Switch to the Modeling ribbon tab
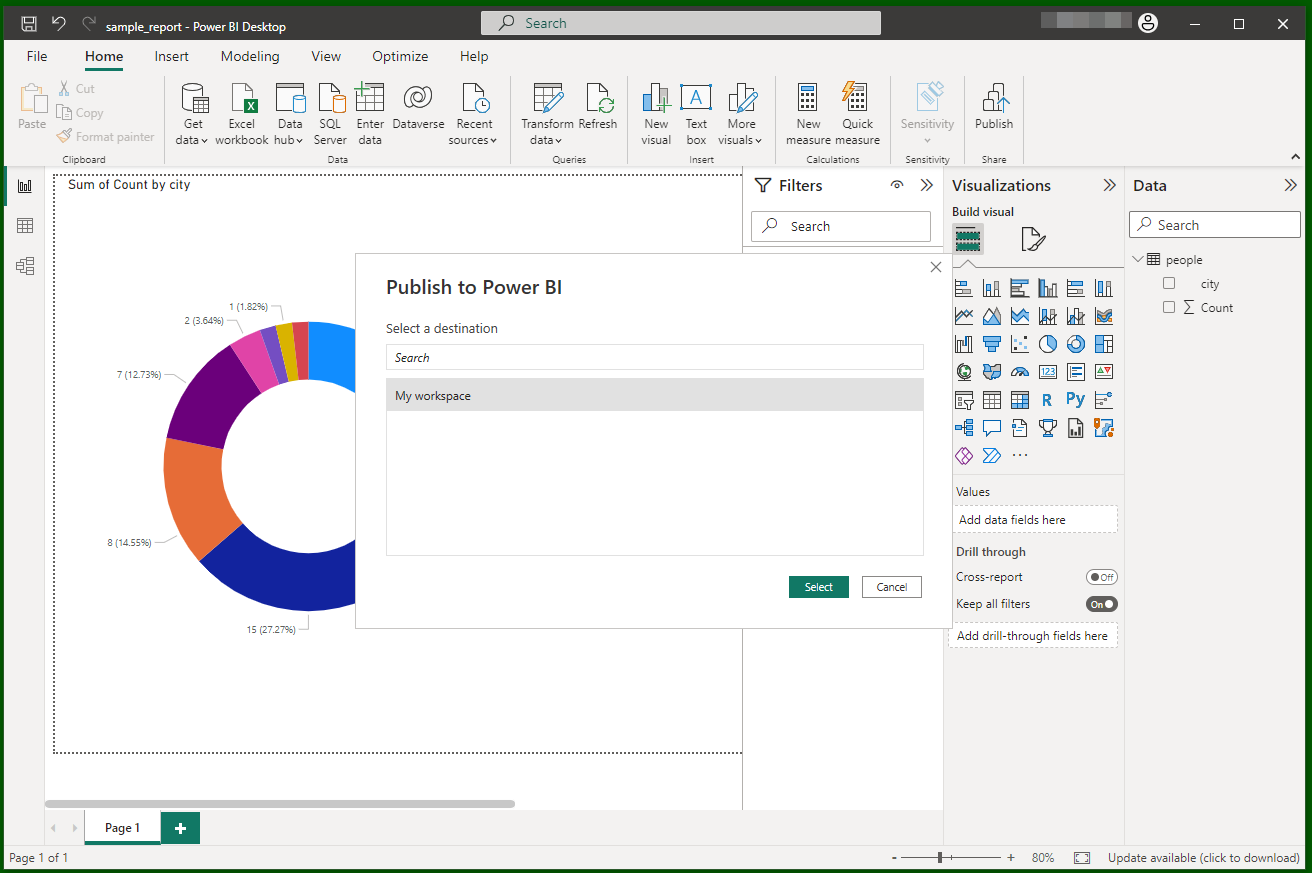1312x873 pixels. (x=250, y=56)
